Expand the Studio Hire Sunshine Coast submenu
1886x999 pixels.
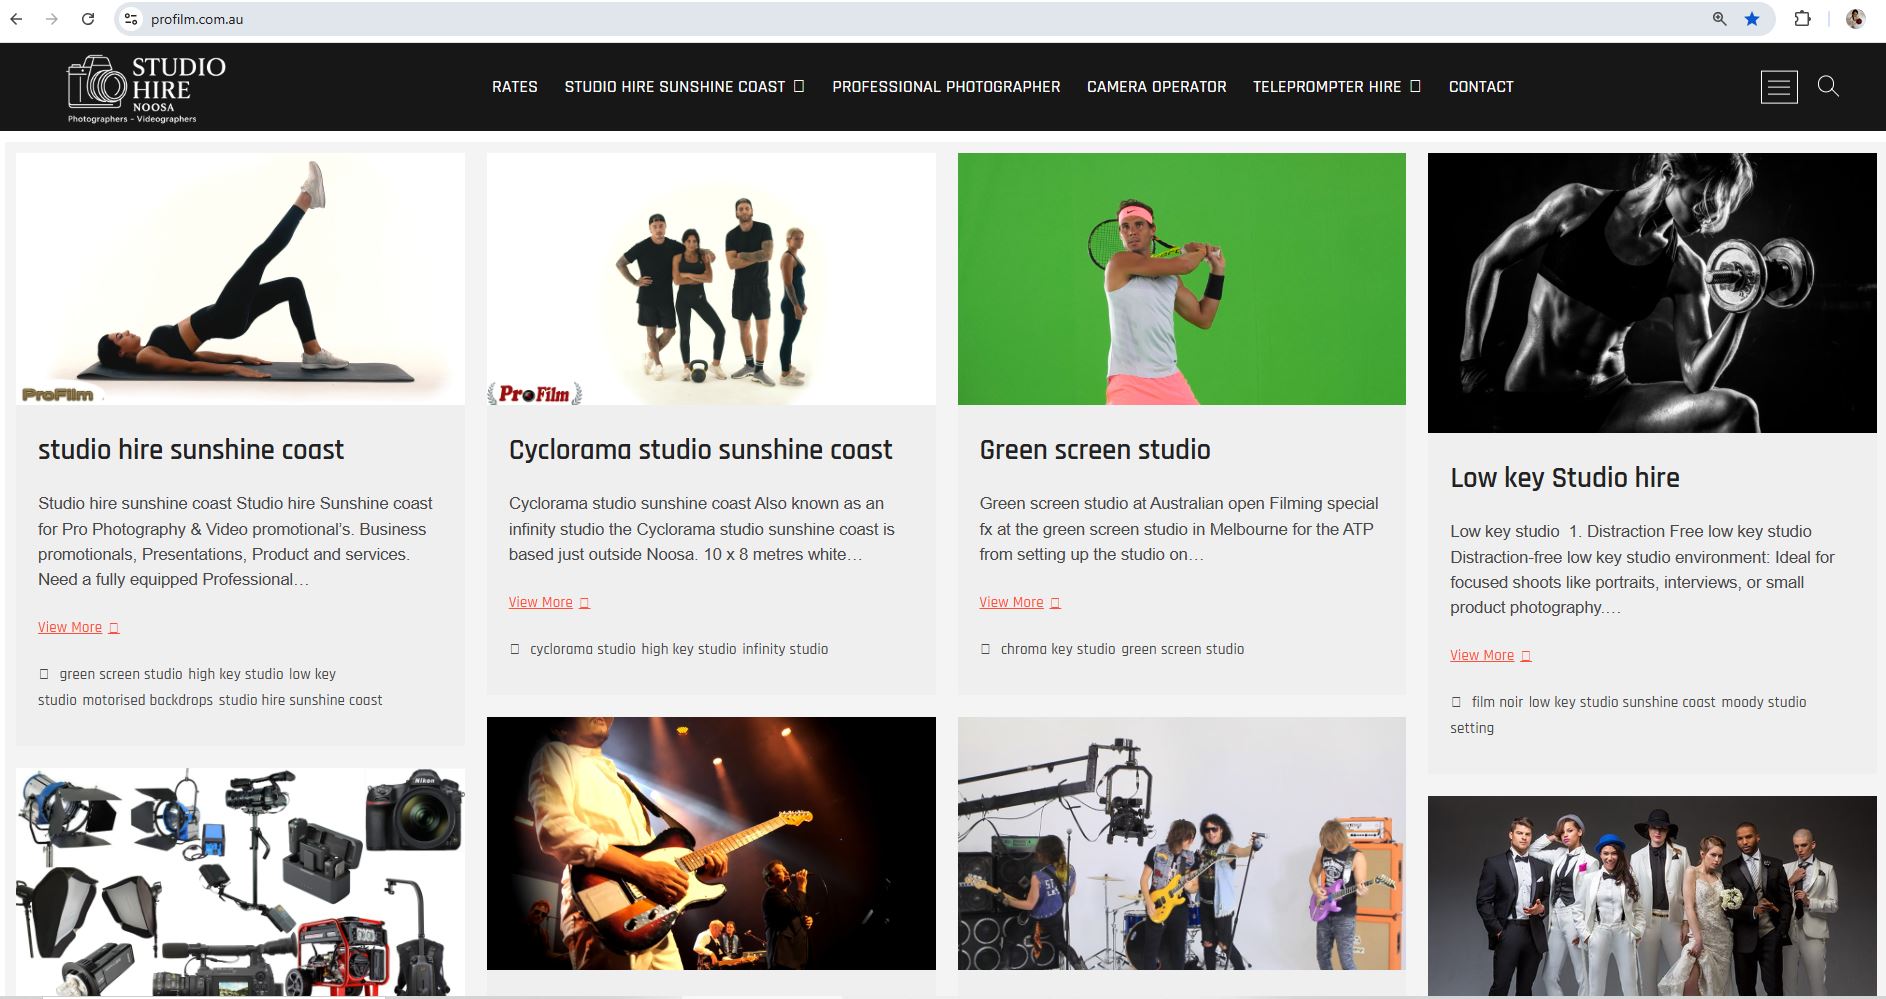coord(800,86)
